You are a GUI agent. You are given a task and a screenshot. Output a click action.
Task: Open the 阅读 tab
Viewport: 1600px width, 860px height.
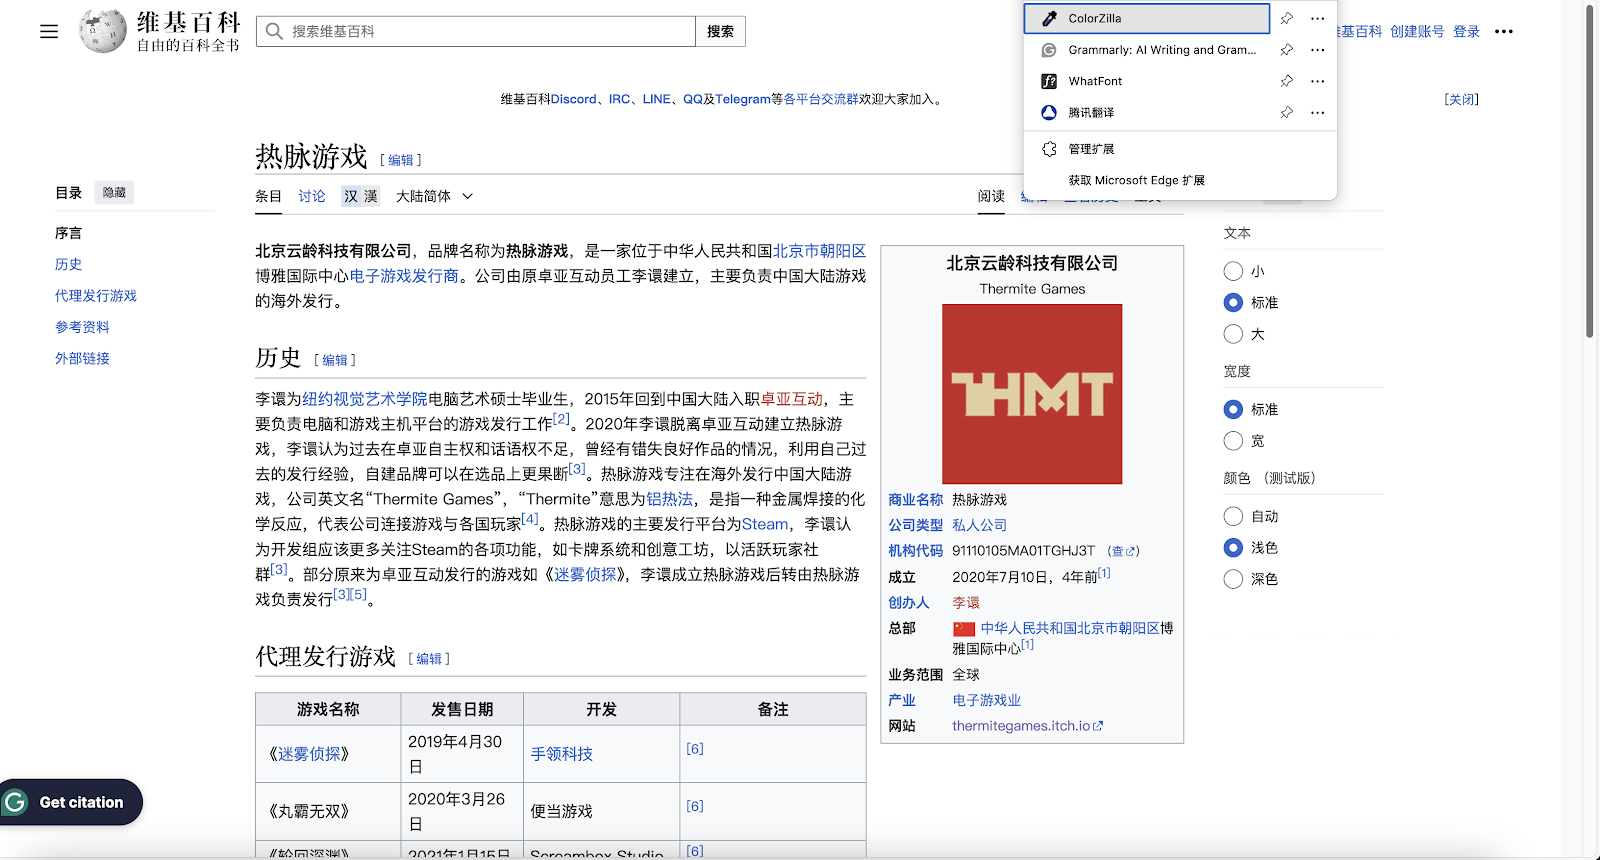(991, 196)
